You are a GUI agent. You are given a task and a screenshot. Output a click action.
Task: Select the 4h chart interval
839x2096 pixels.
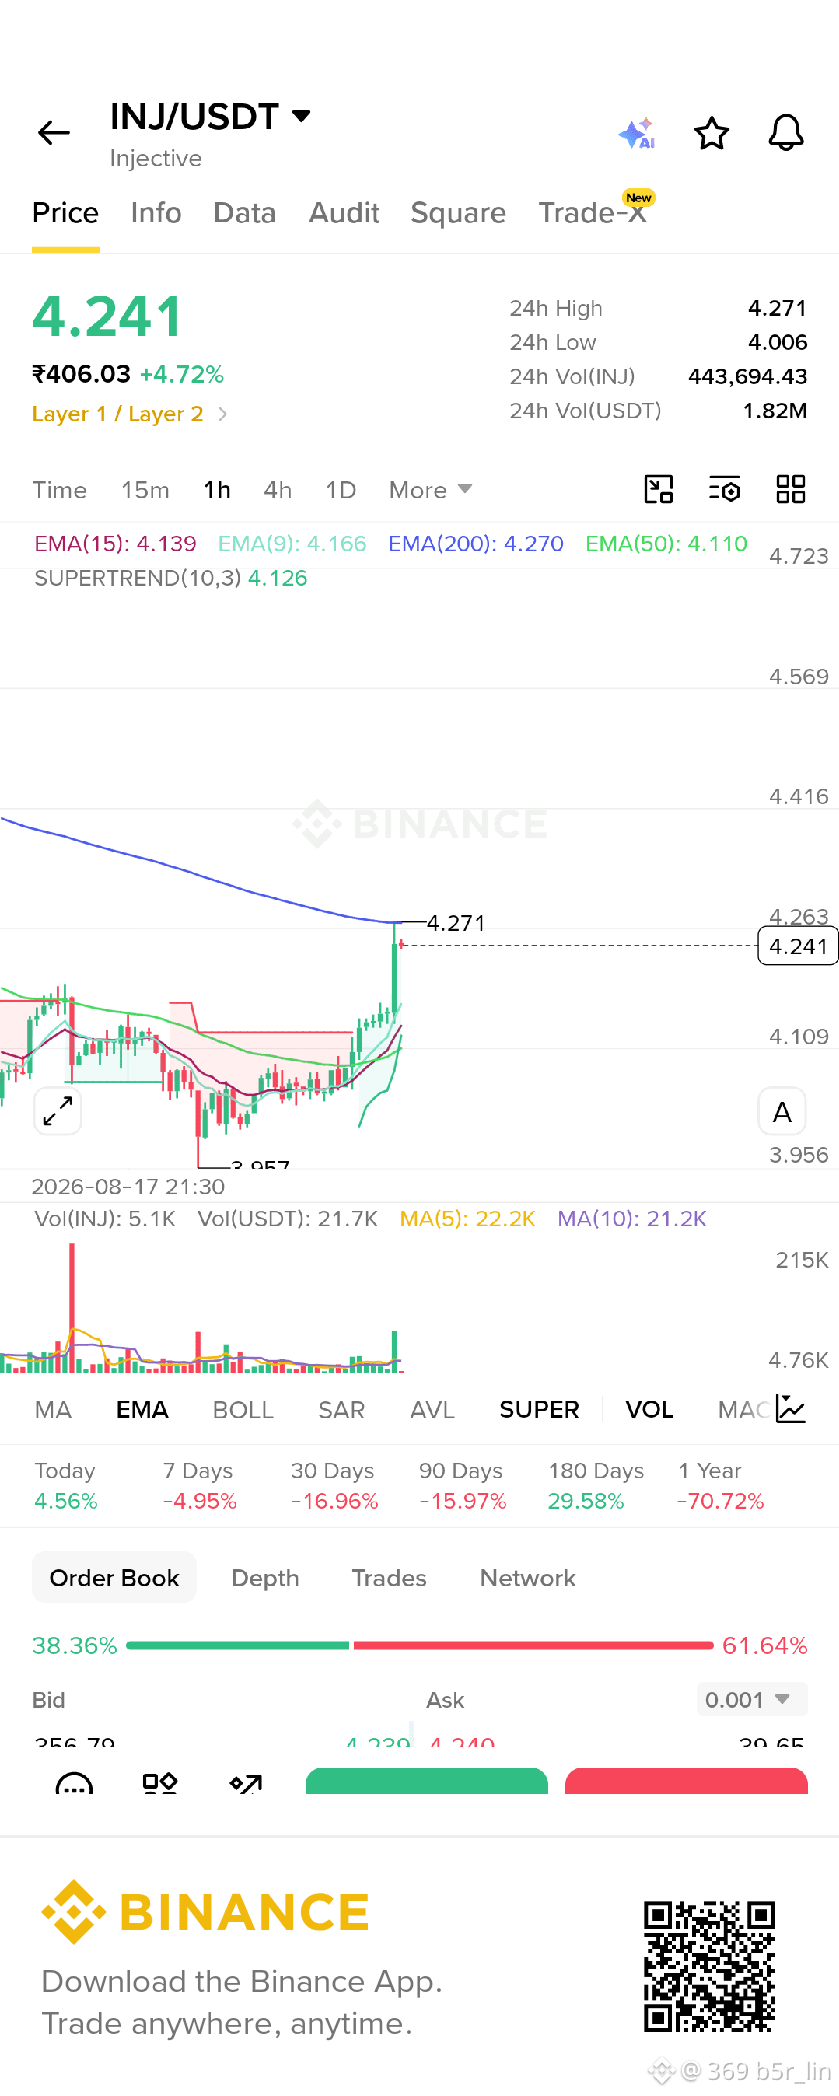point(278,490)
